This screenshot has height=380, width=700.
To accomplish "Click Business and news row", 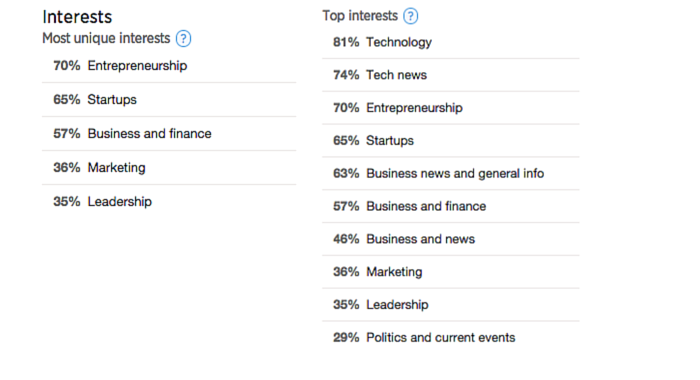I will tap(450, 239).
